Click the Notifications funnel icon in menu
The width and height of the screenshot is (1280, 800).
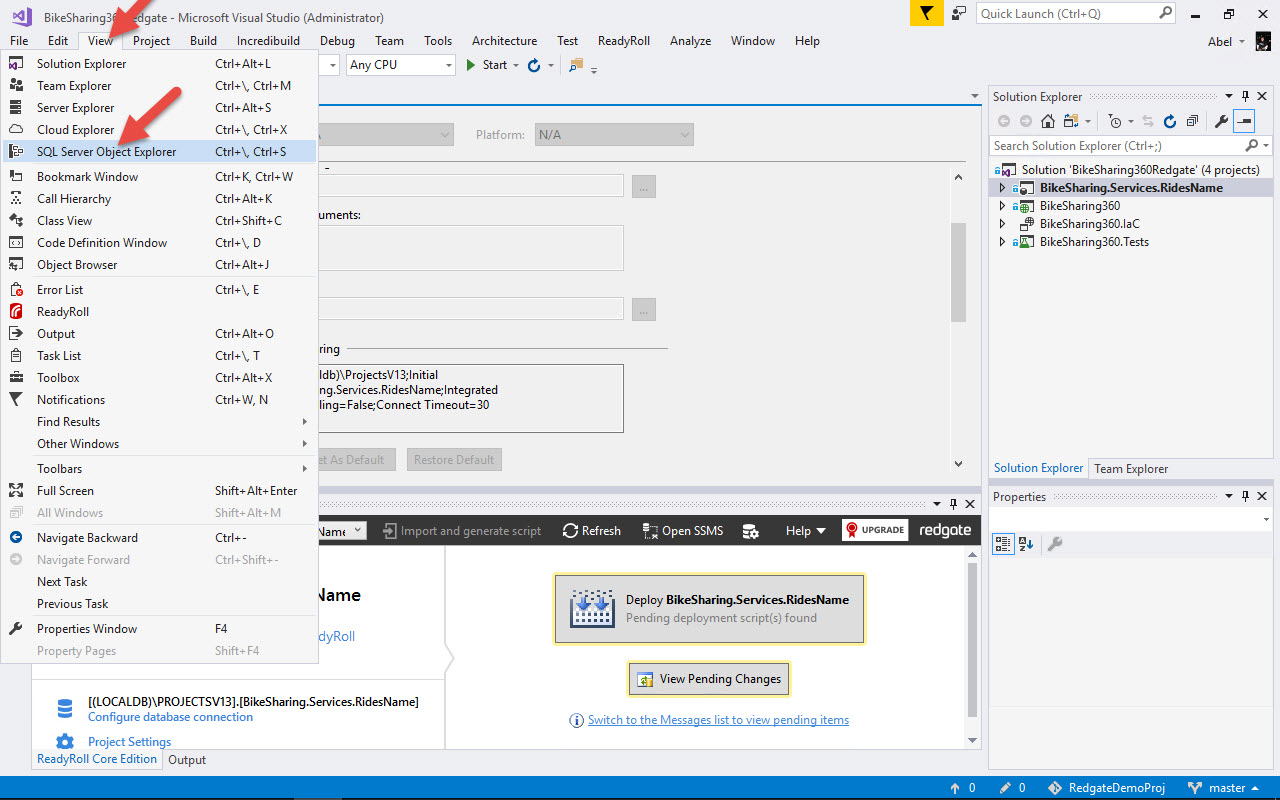(x=16, y=400)
